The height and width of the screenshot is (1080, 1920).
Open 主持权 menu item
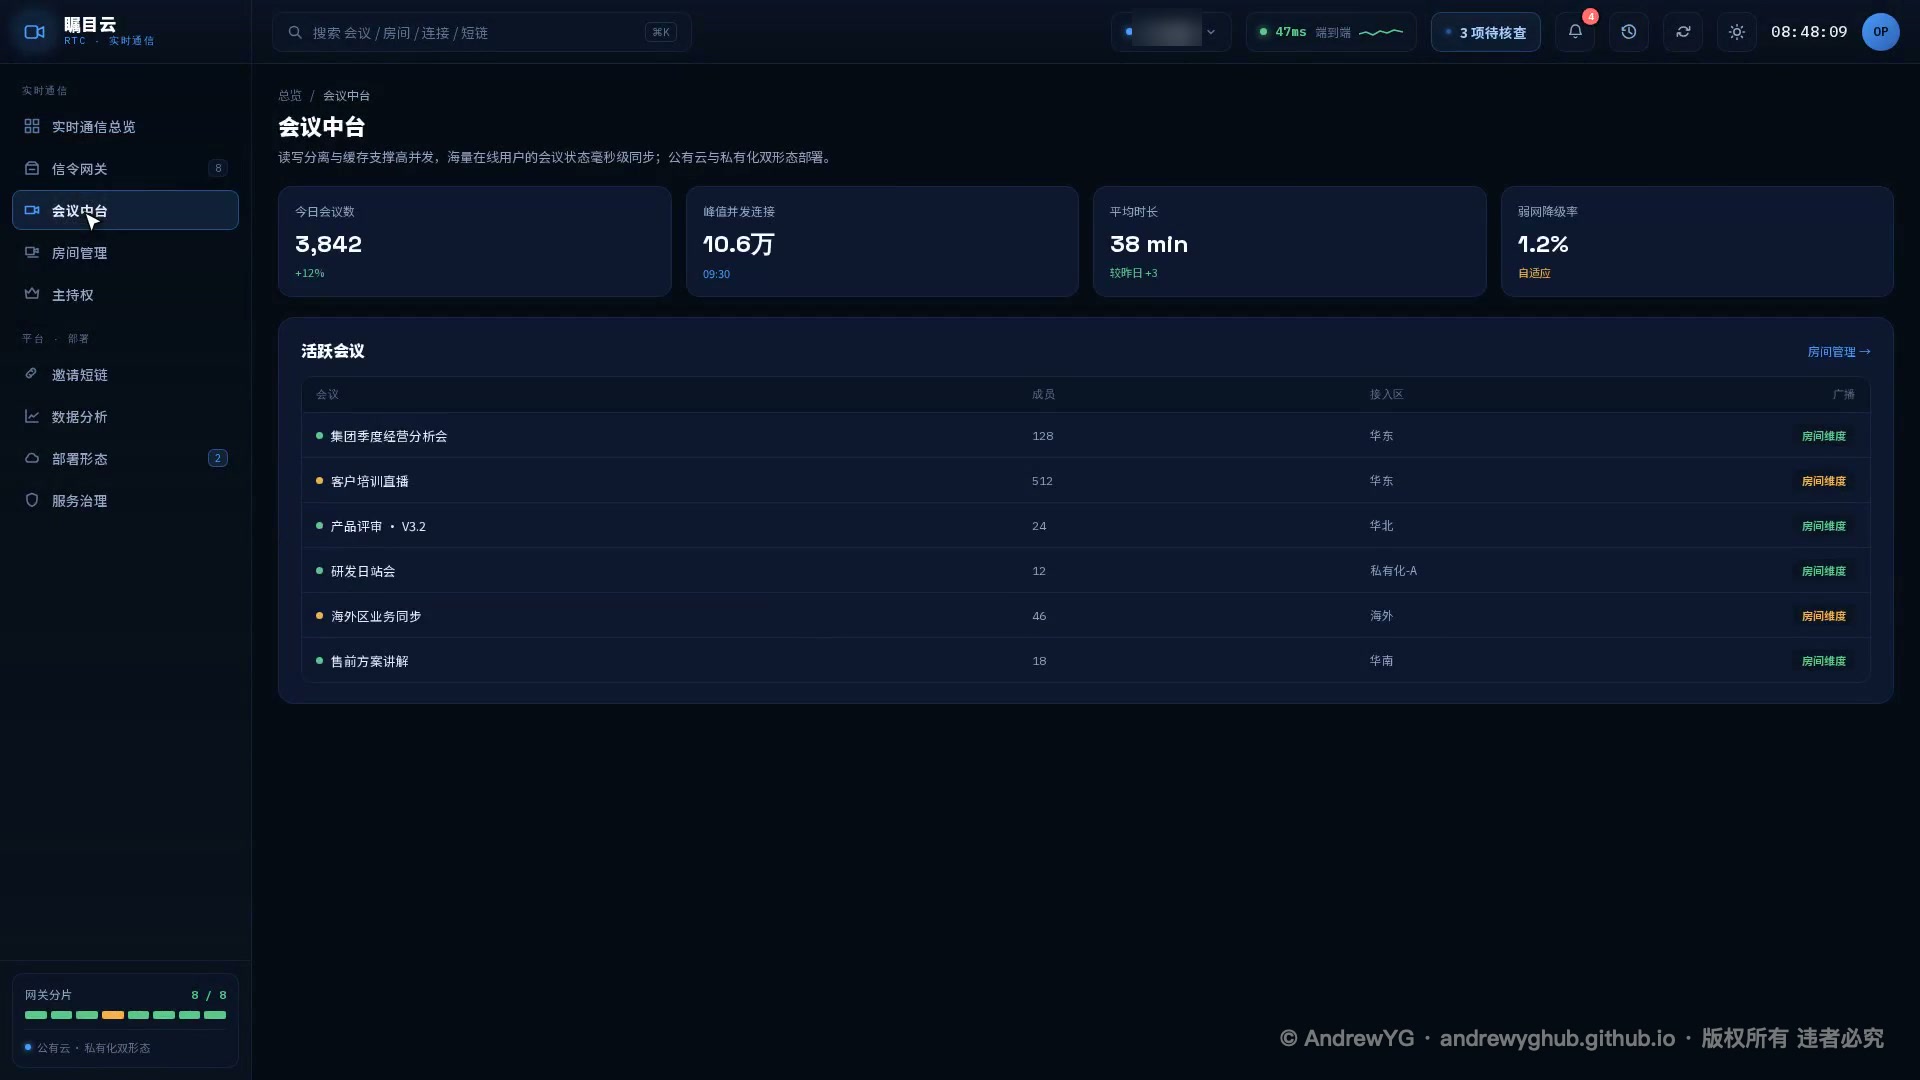125,294
